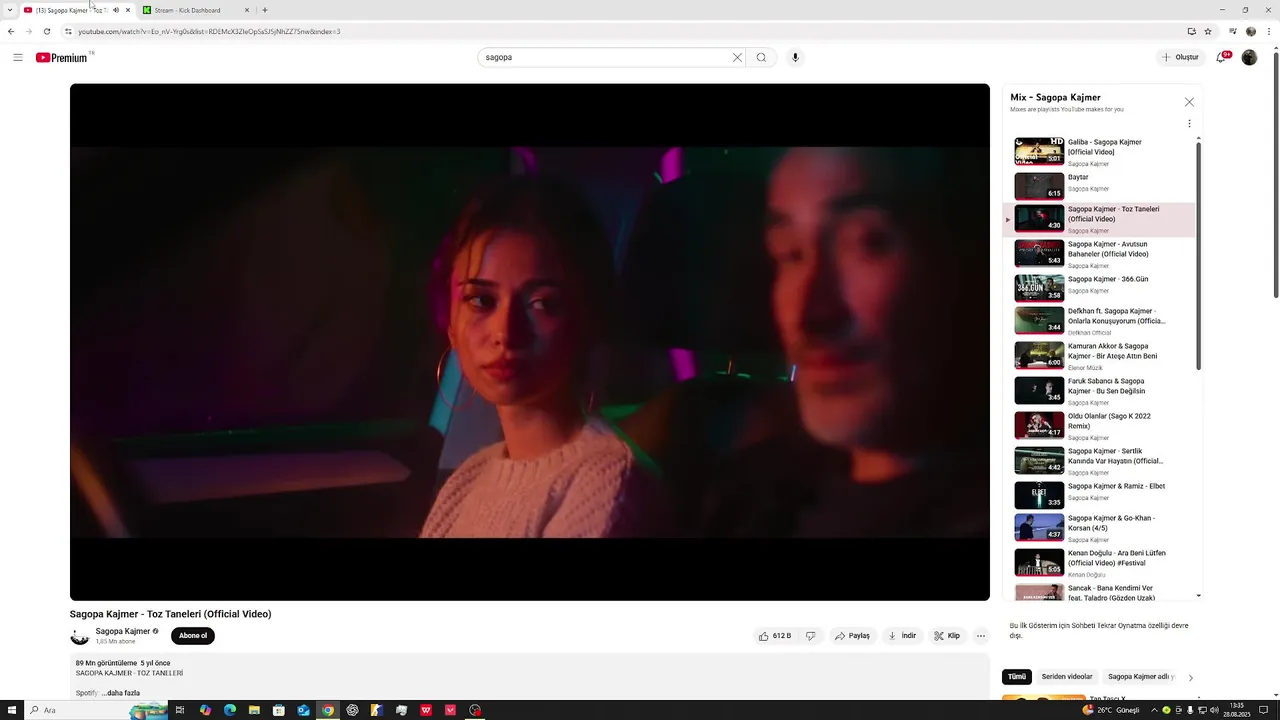
Task: Click the video player area
Action: 530,342
